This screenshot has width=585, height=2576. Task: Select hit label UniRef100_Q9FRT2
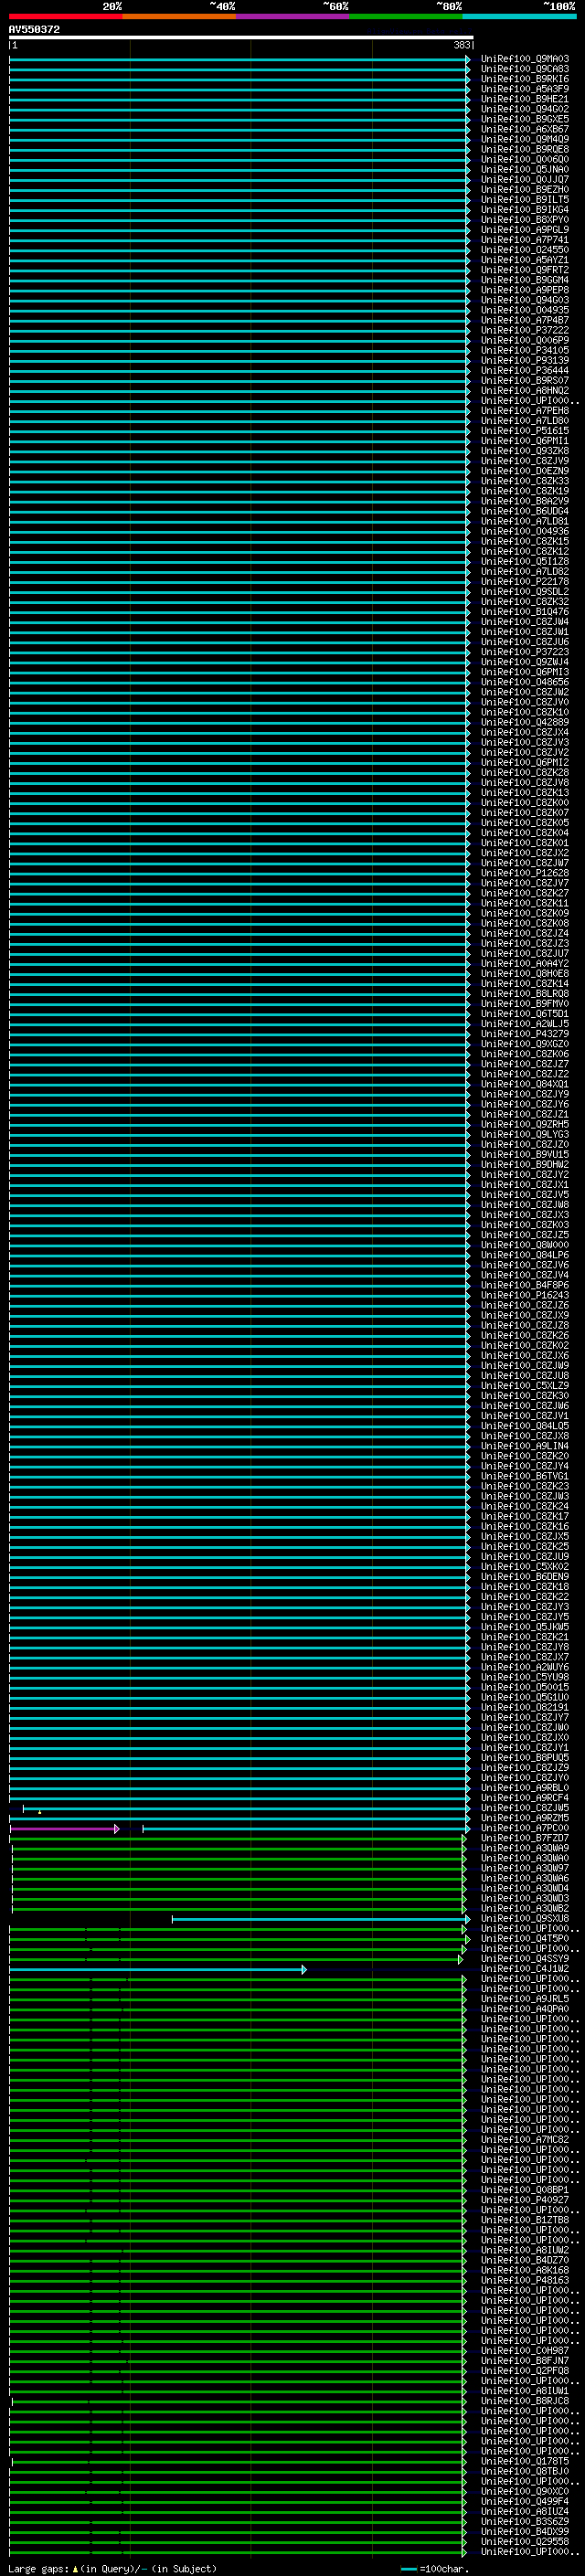point(525,270)
